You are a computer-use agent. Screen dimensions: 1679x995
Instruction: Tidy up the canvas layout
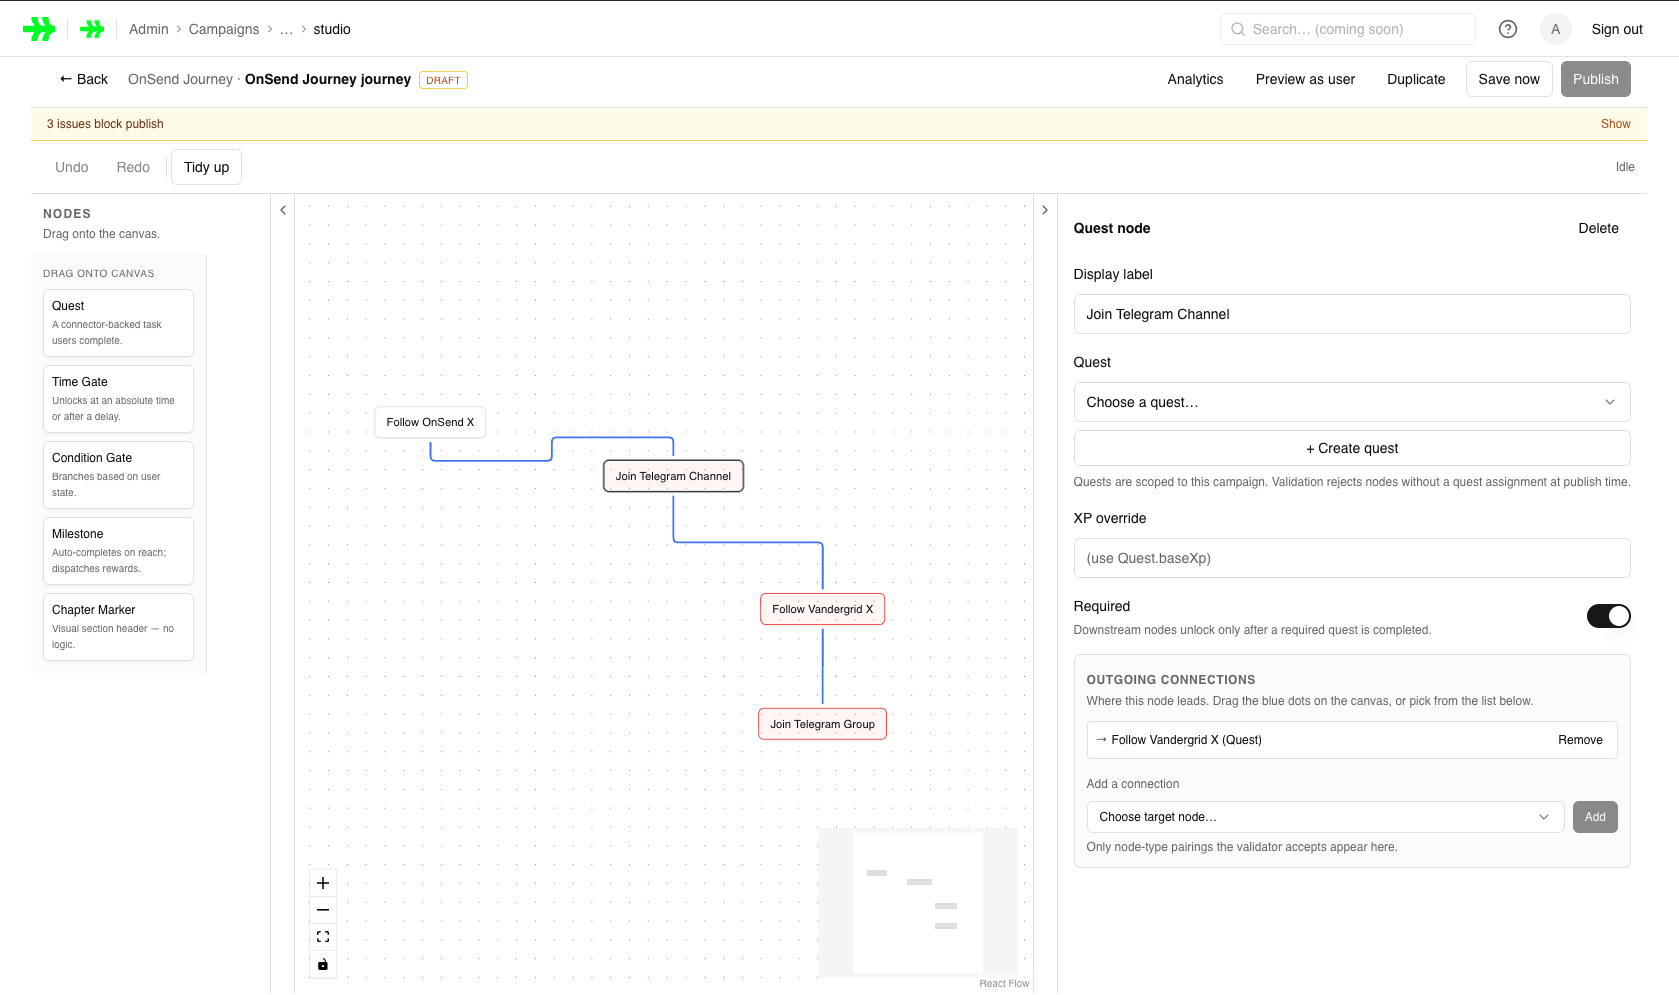click(206, 167)
